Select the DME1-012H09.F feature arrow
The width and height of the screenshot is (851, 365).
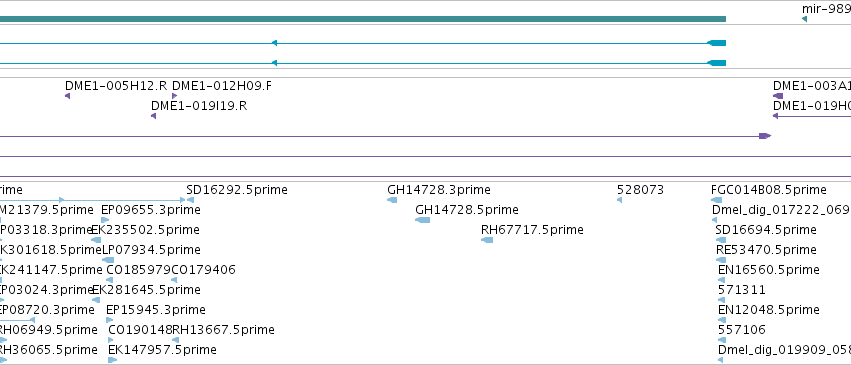click(175, 96)
